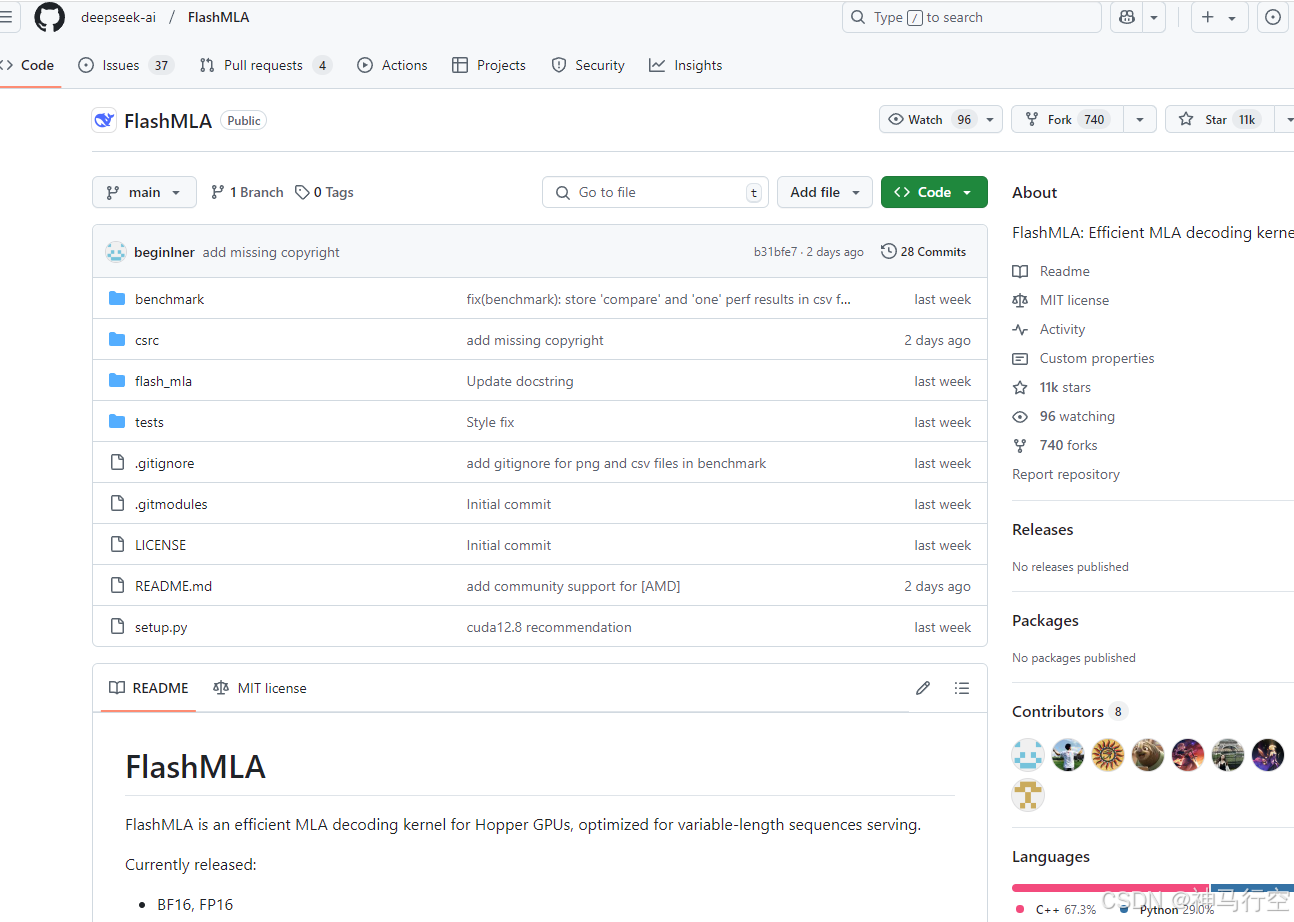Switch to the Security tab
The width and height of the screenshot is (1294, 922).
[588, 65]
